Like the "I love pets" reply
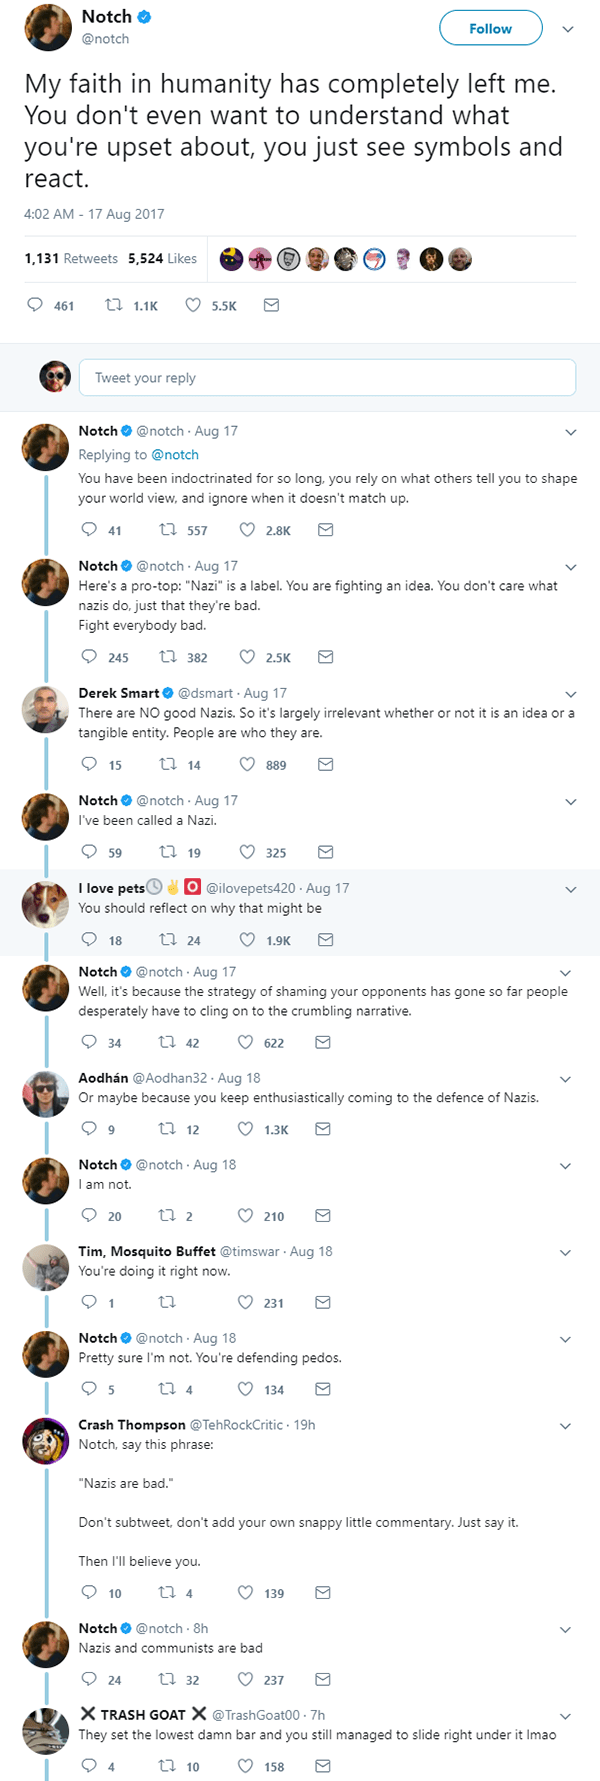This screenshot has width=600, height=1781. click(246, 939)
